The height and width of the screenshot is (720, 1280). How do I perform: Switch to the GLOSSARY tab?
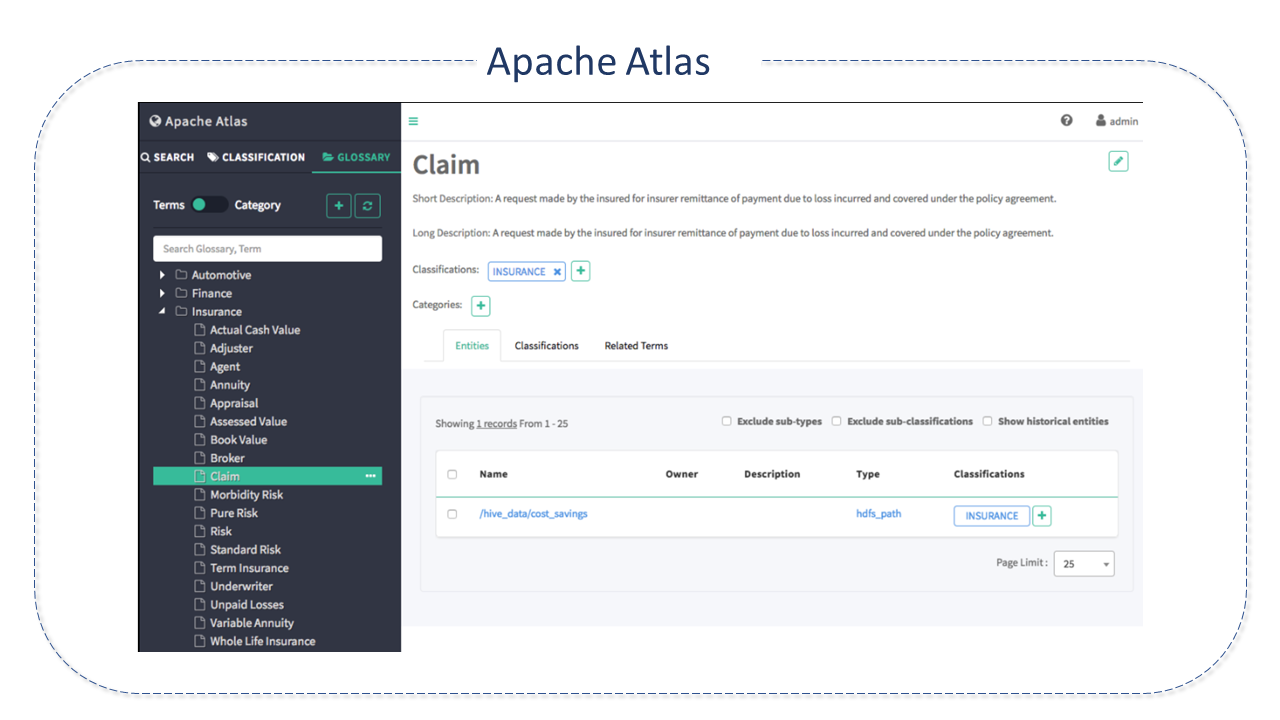[357, 157]
